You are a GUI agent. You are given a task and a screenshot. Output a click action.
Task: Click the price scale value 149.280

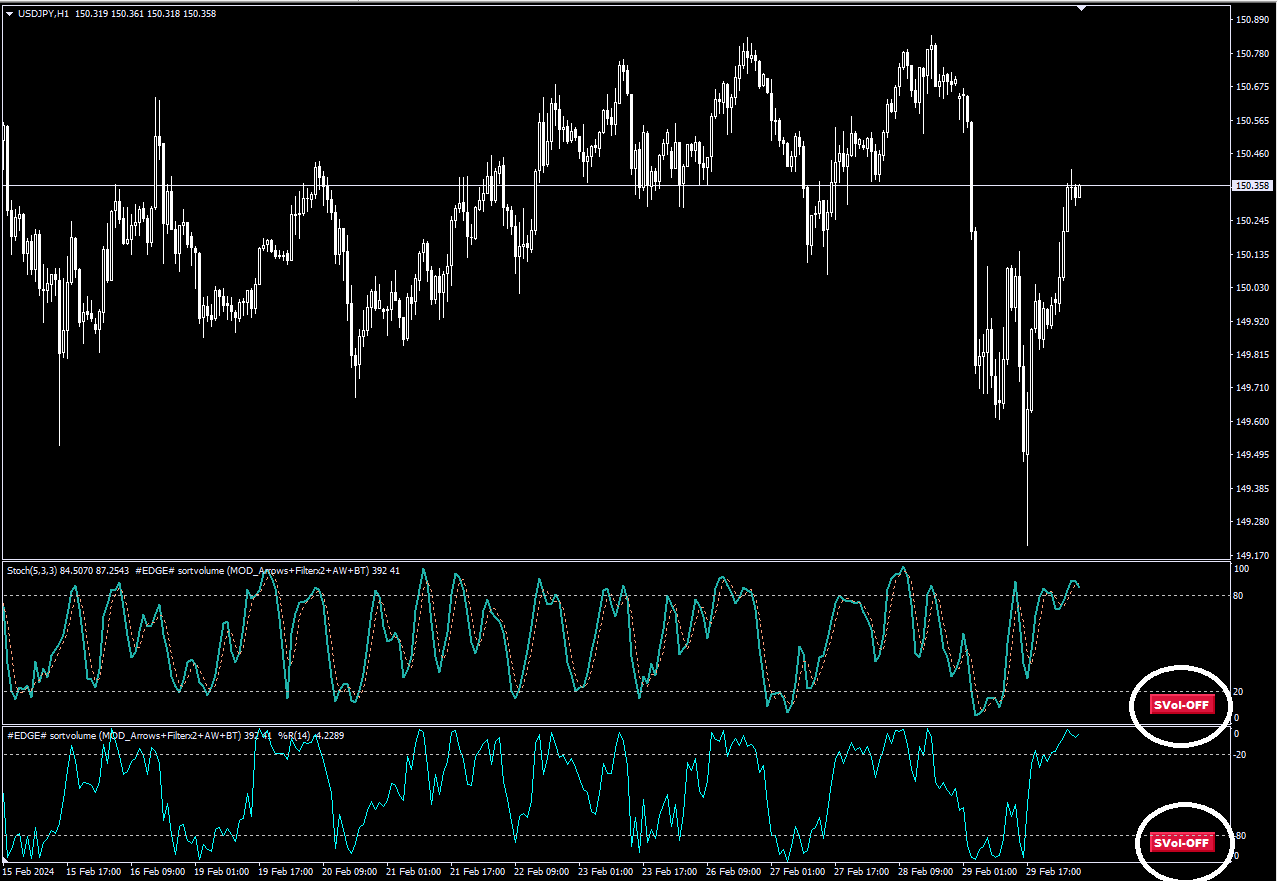pos(1252,522)
